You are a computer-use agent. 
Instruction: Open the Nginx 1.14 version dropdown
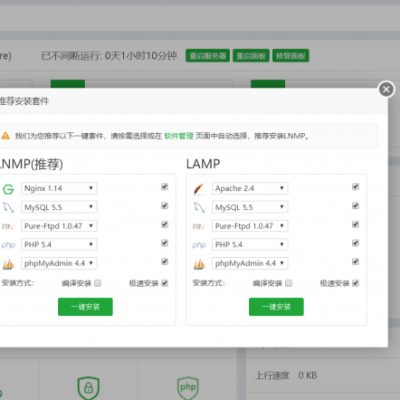click(59, 188)
